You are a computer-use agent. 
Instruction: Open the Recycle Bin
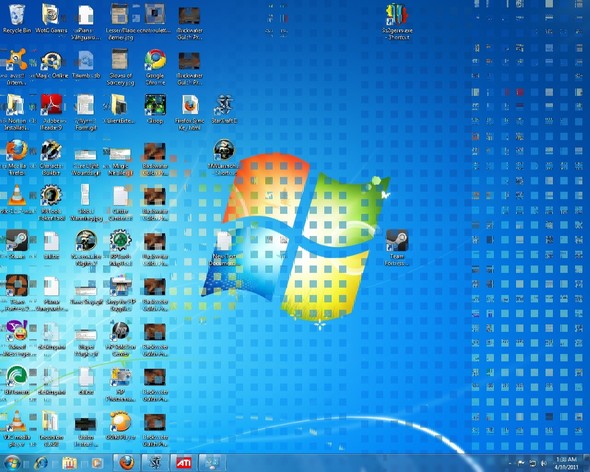tap(17, 18)
